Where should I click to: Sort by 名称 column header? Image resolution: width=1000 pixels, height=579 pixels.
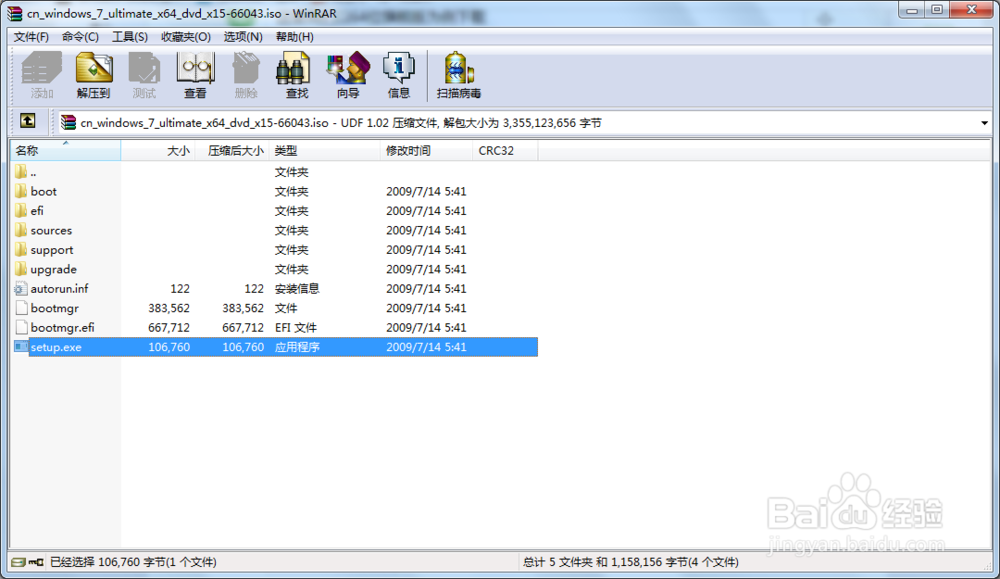(x=66, y=150)
